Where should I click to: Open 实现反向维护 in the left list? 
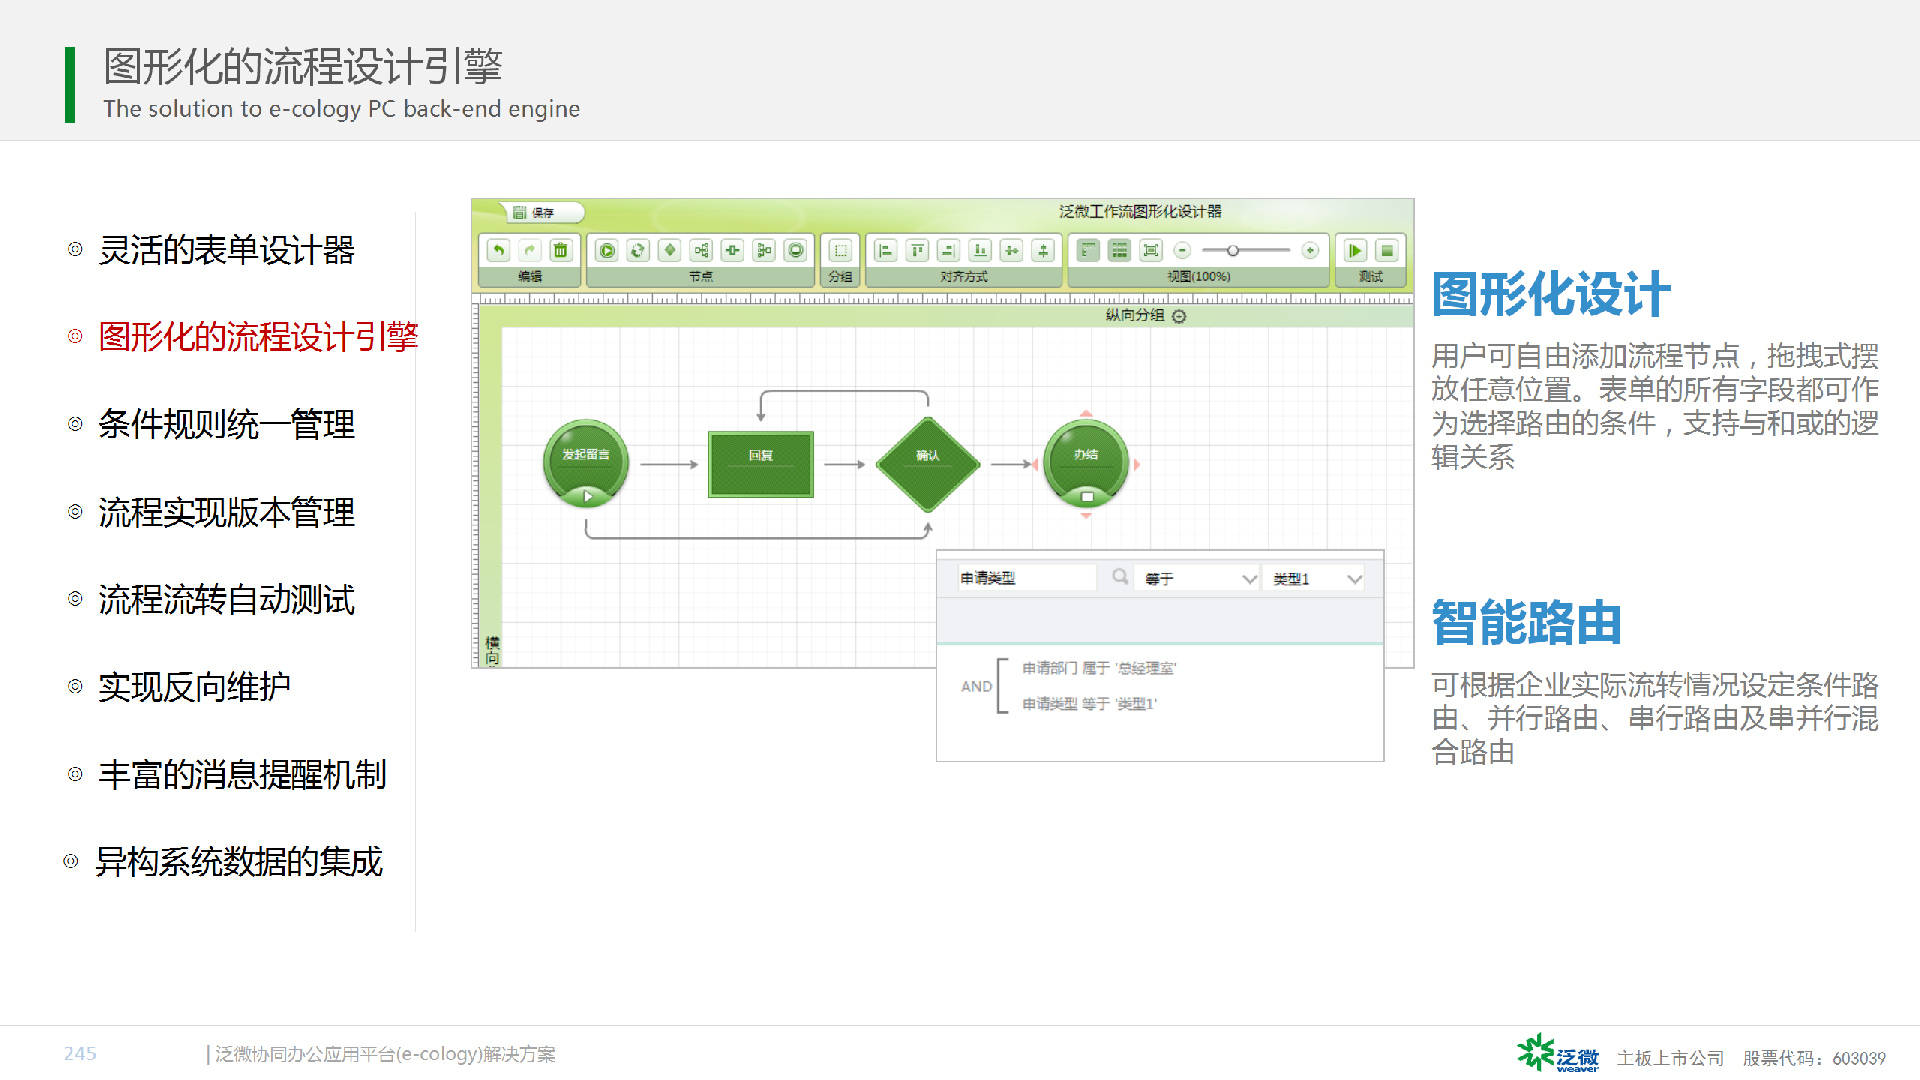click(194, 687)
